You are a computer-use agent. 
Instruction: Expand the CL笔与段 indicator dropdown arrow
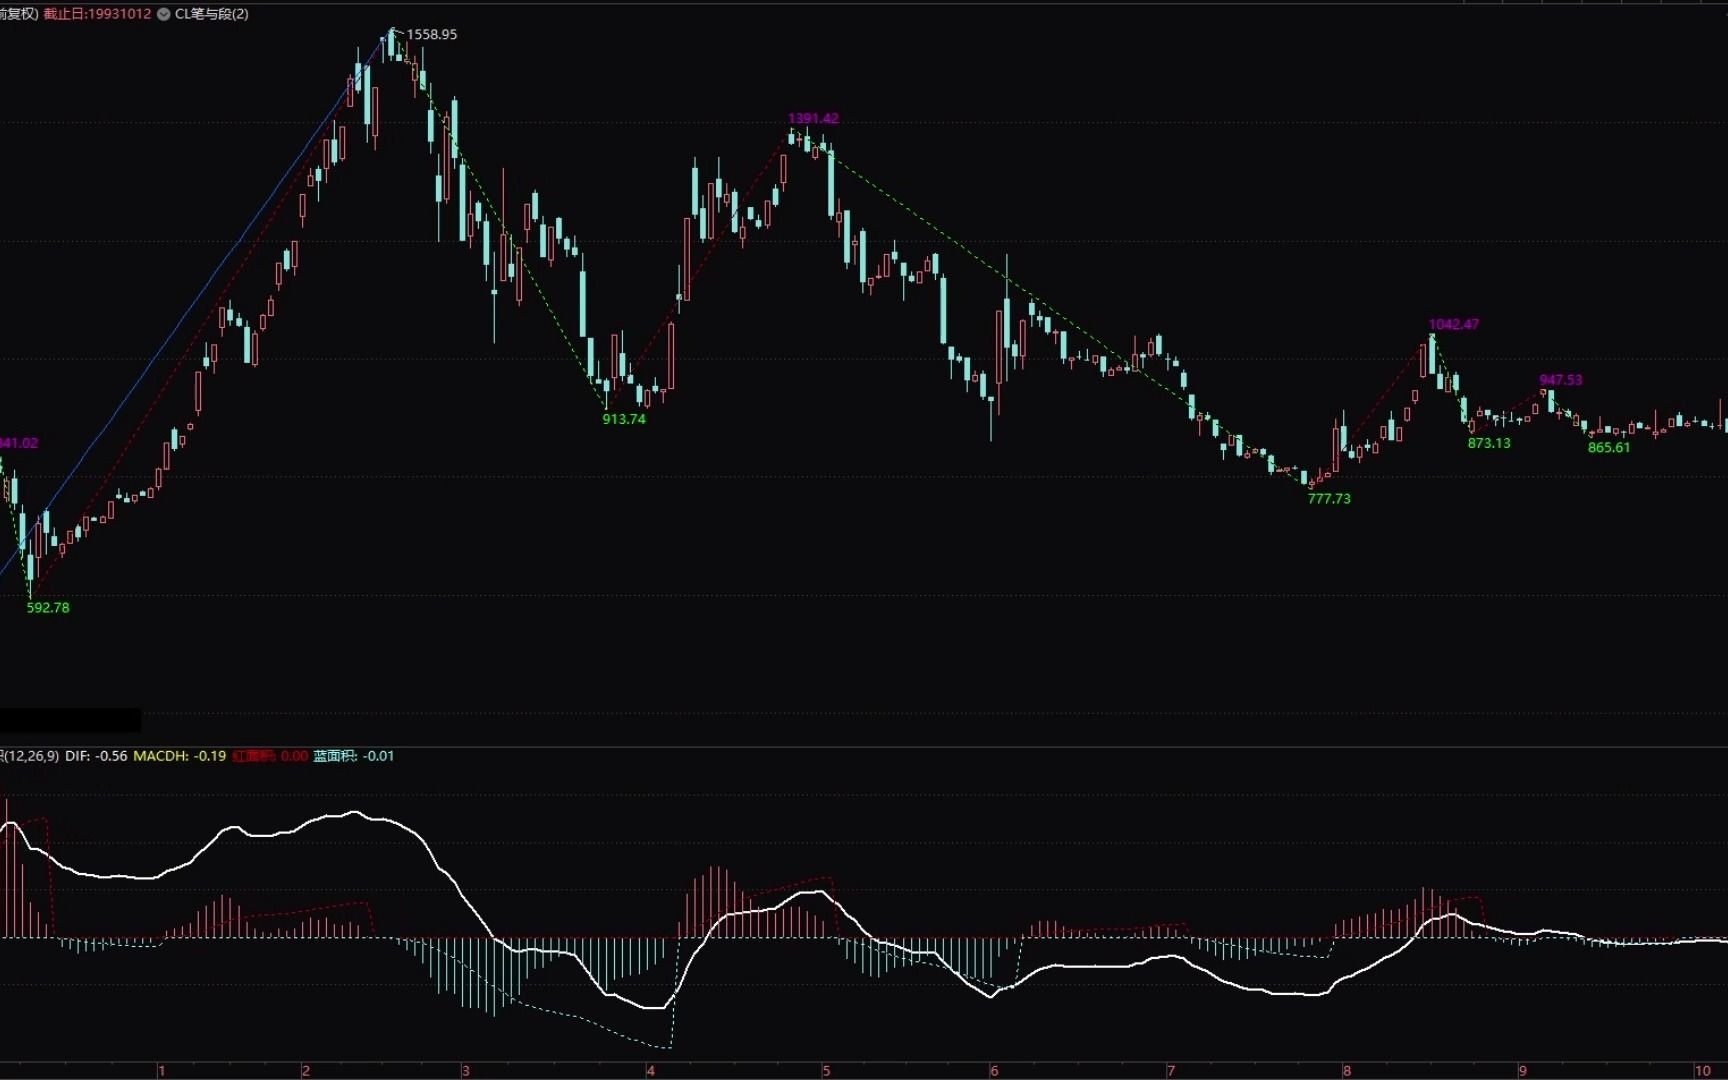pyautogui.click(x=164, y=14)
